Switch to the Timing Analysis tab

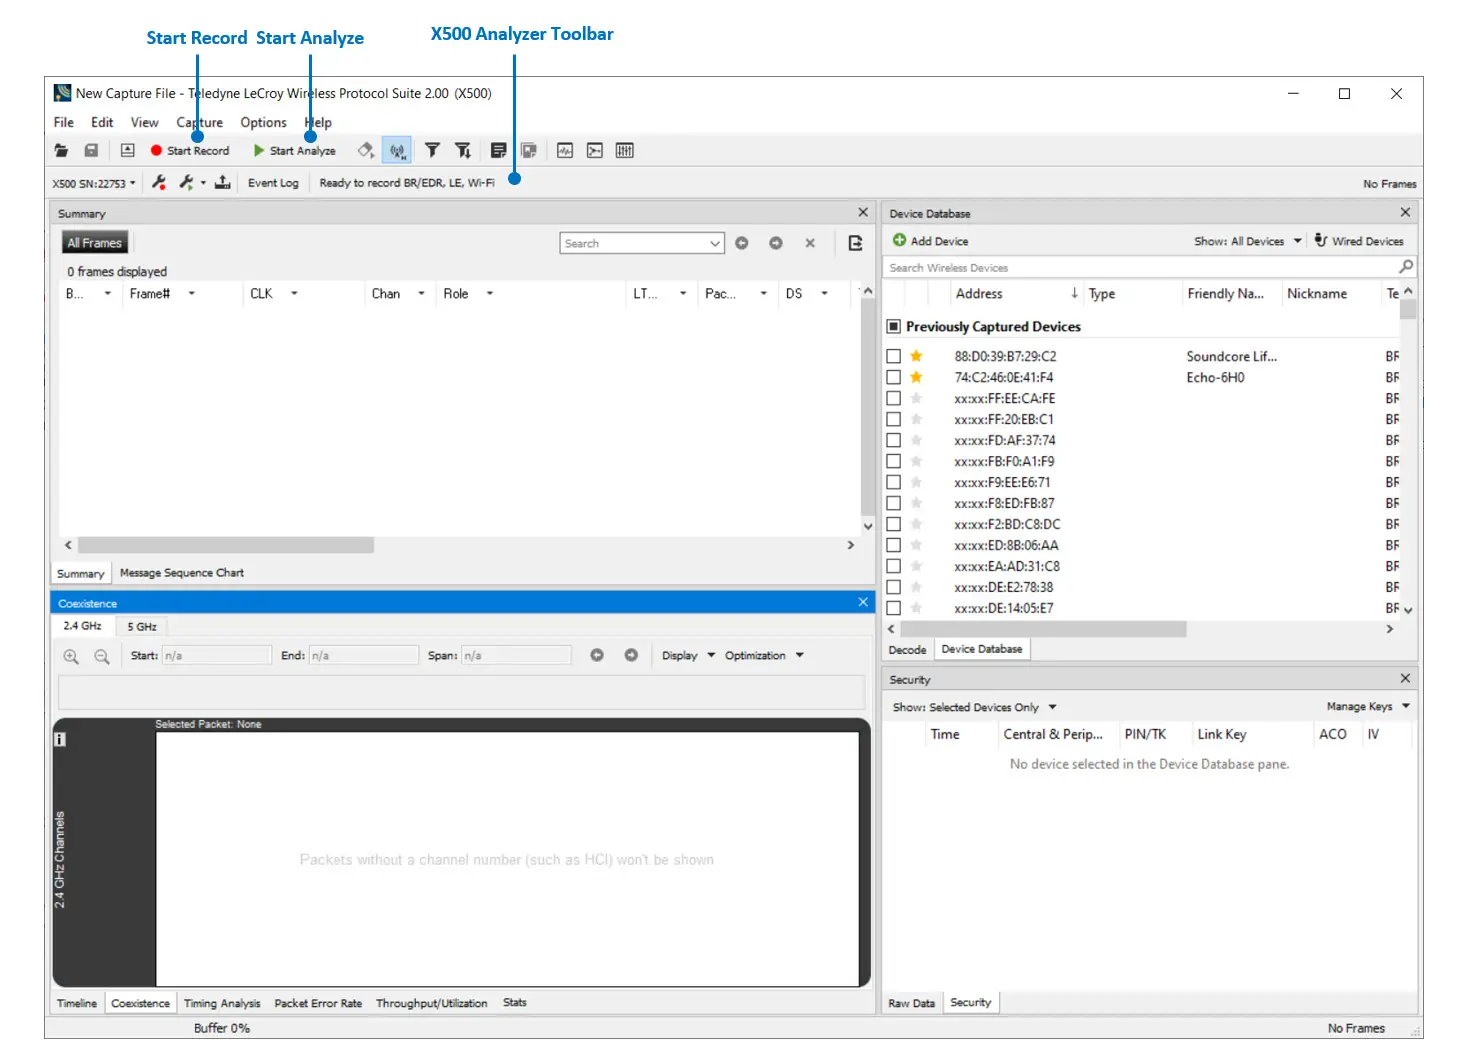(221, 1003)
